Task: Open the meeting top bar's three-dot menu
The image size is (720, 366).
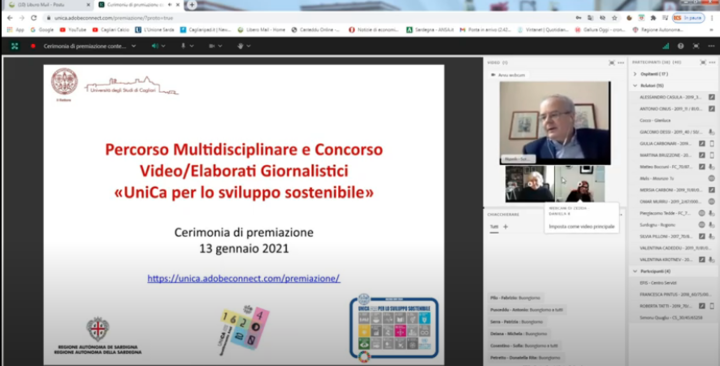Action: coord(711,46)
